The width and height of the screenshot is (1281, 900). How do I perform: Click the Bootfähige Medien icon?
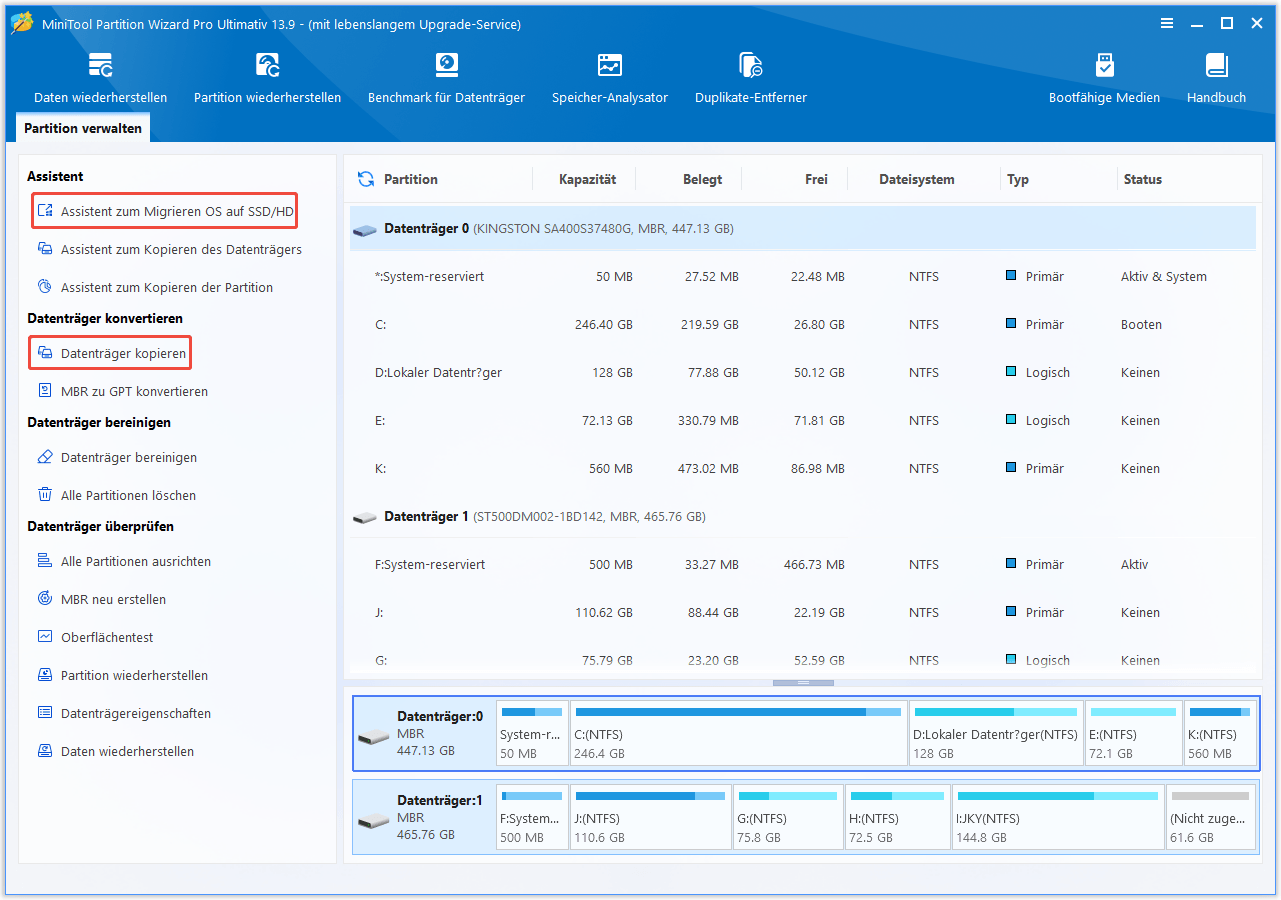[x=1104, y=66]
